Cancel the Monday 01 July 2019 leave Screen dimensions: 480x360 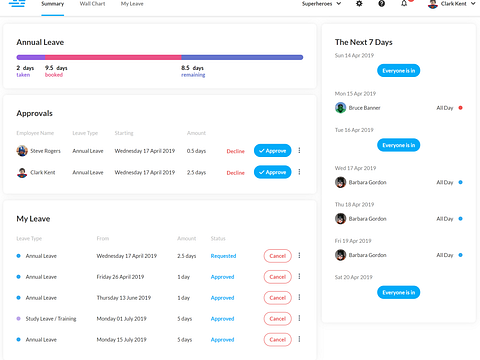click(x=278, y=319)
